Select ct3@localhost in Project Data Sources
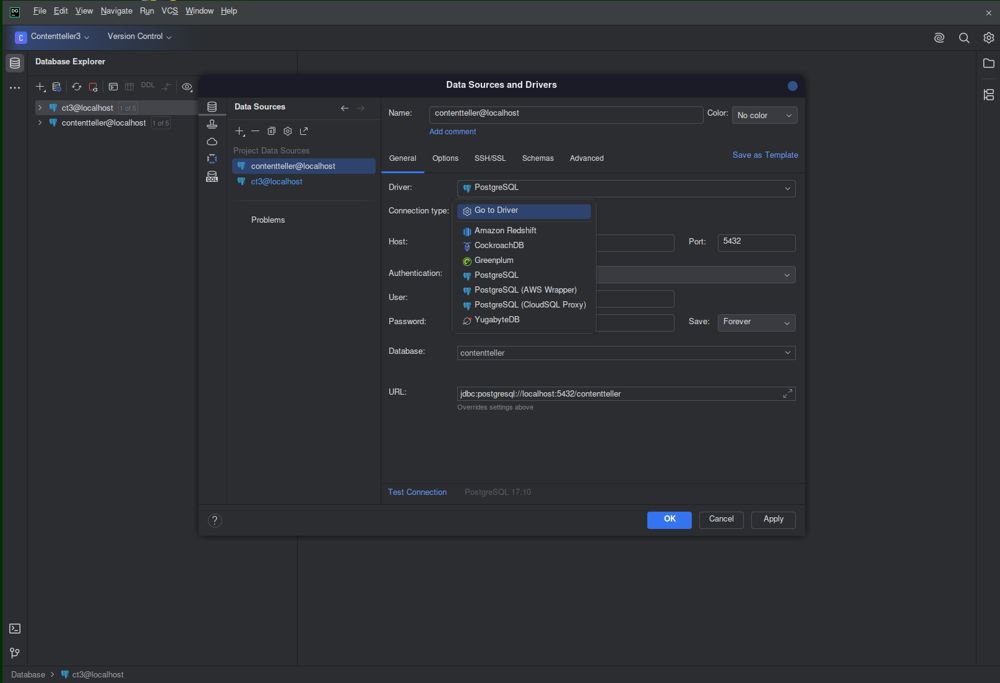Viewport: 1000px width, 683px height. (x=304, y=182)
